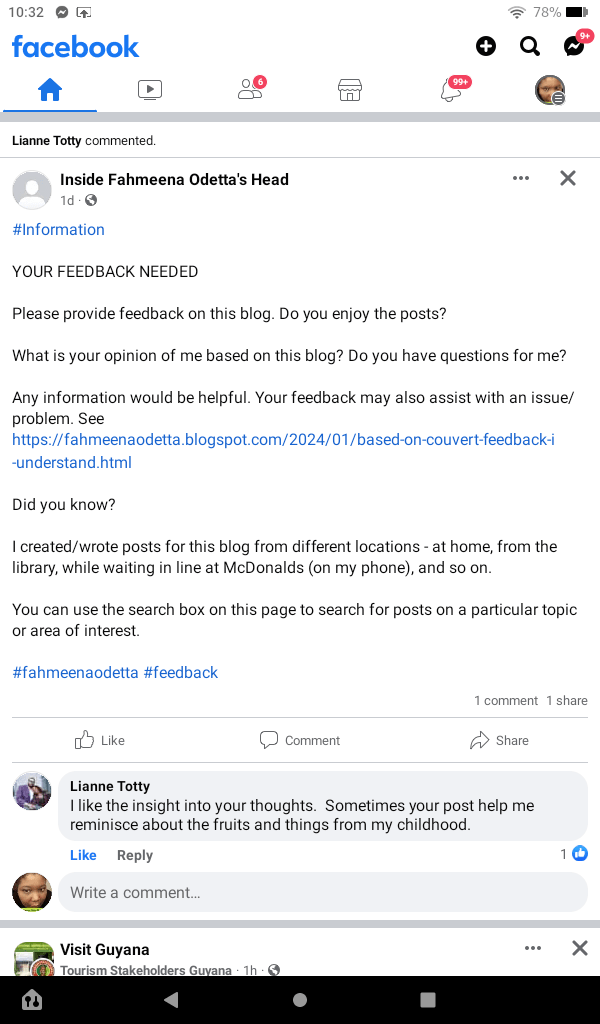Image resolution: width=600 pixels, height=1024 pixels.
Task: Open Messenger chats icon
Action: [574, 46]
